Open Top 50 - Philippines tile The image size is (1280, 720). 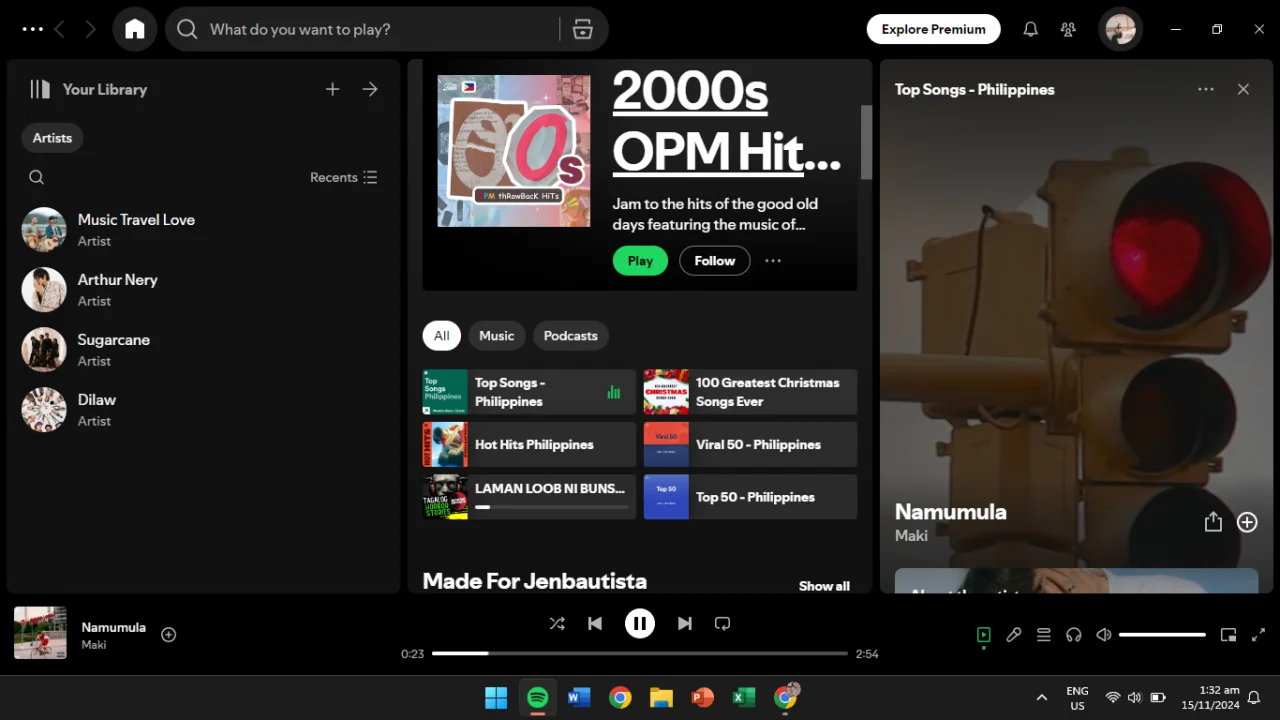pos(750,497)
